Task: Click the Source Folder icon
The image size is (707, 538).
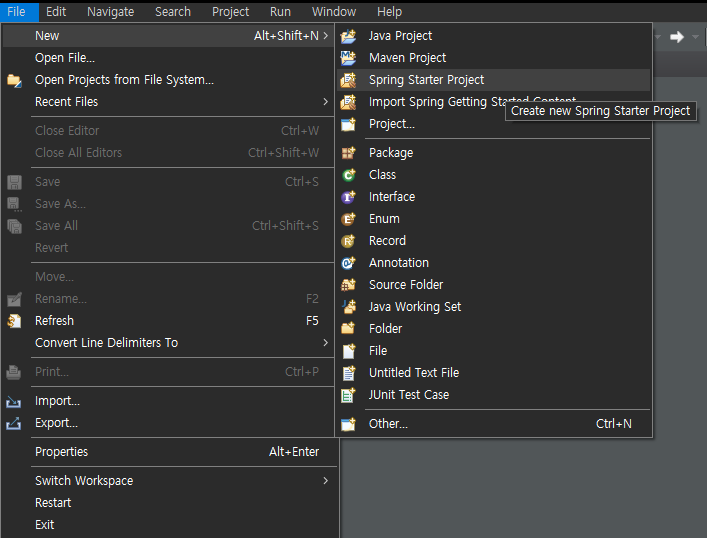Action: 348,285
